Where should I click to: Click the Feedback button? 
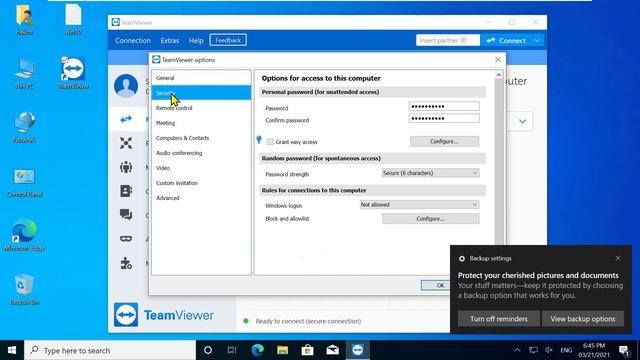228,40
